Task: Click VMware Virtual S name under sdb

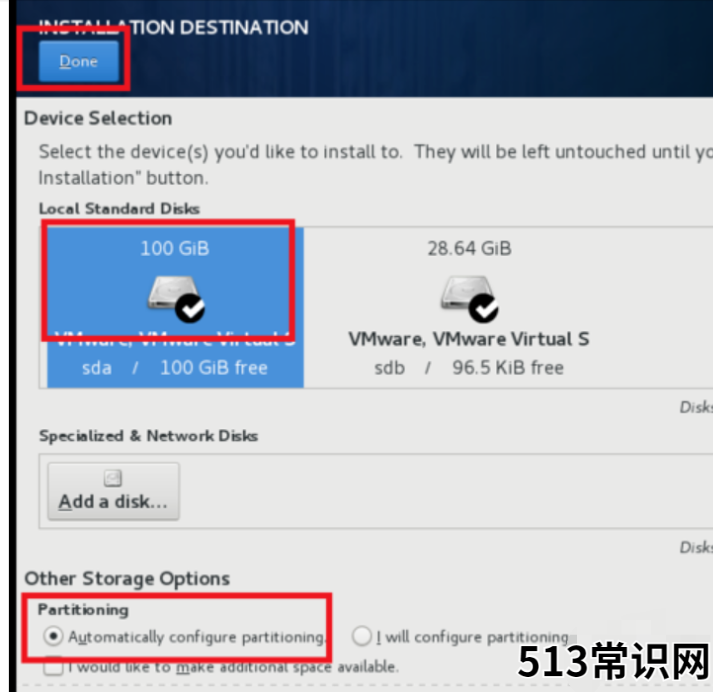Action: 469,339
